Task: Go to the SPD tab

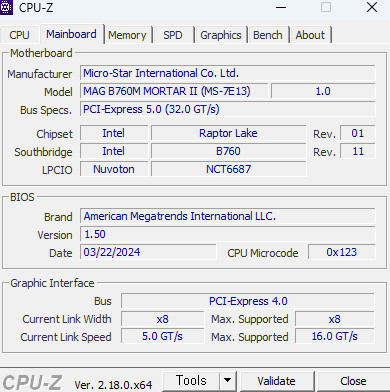Action: [173, 35]
